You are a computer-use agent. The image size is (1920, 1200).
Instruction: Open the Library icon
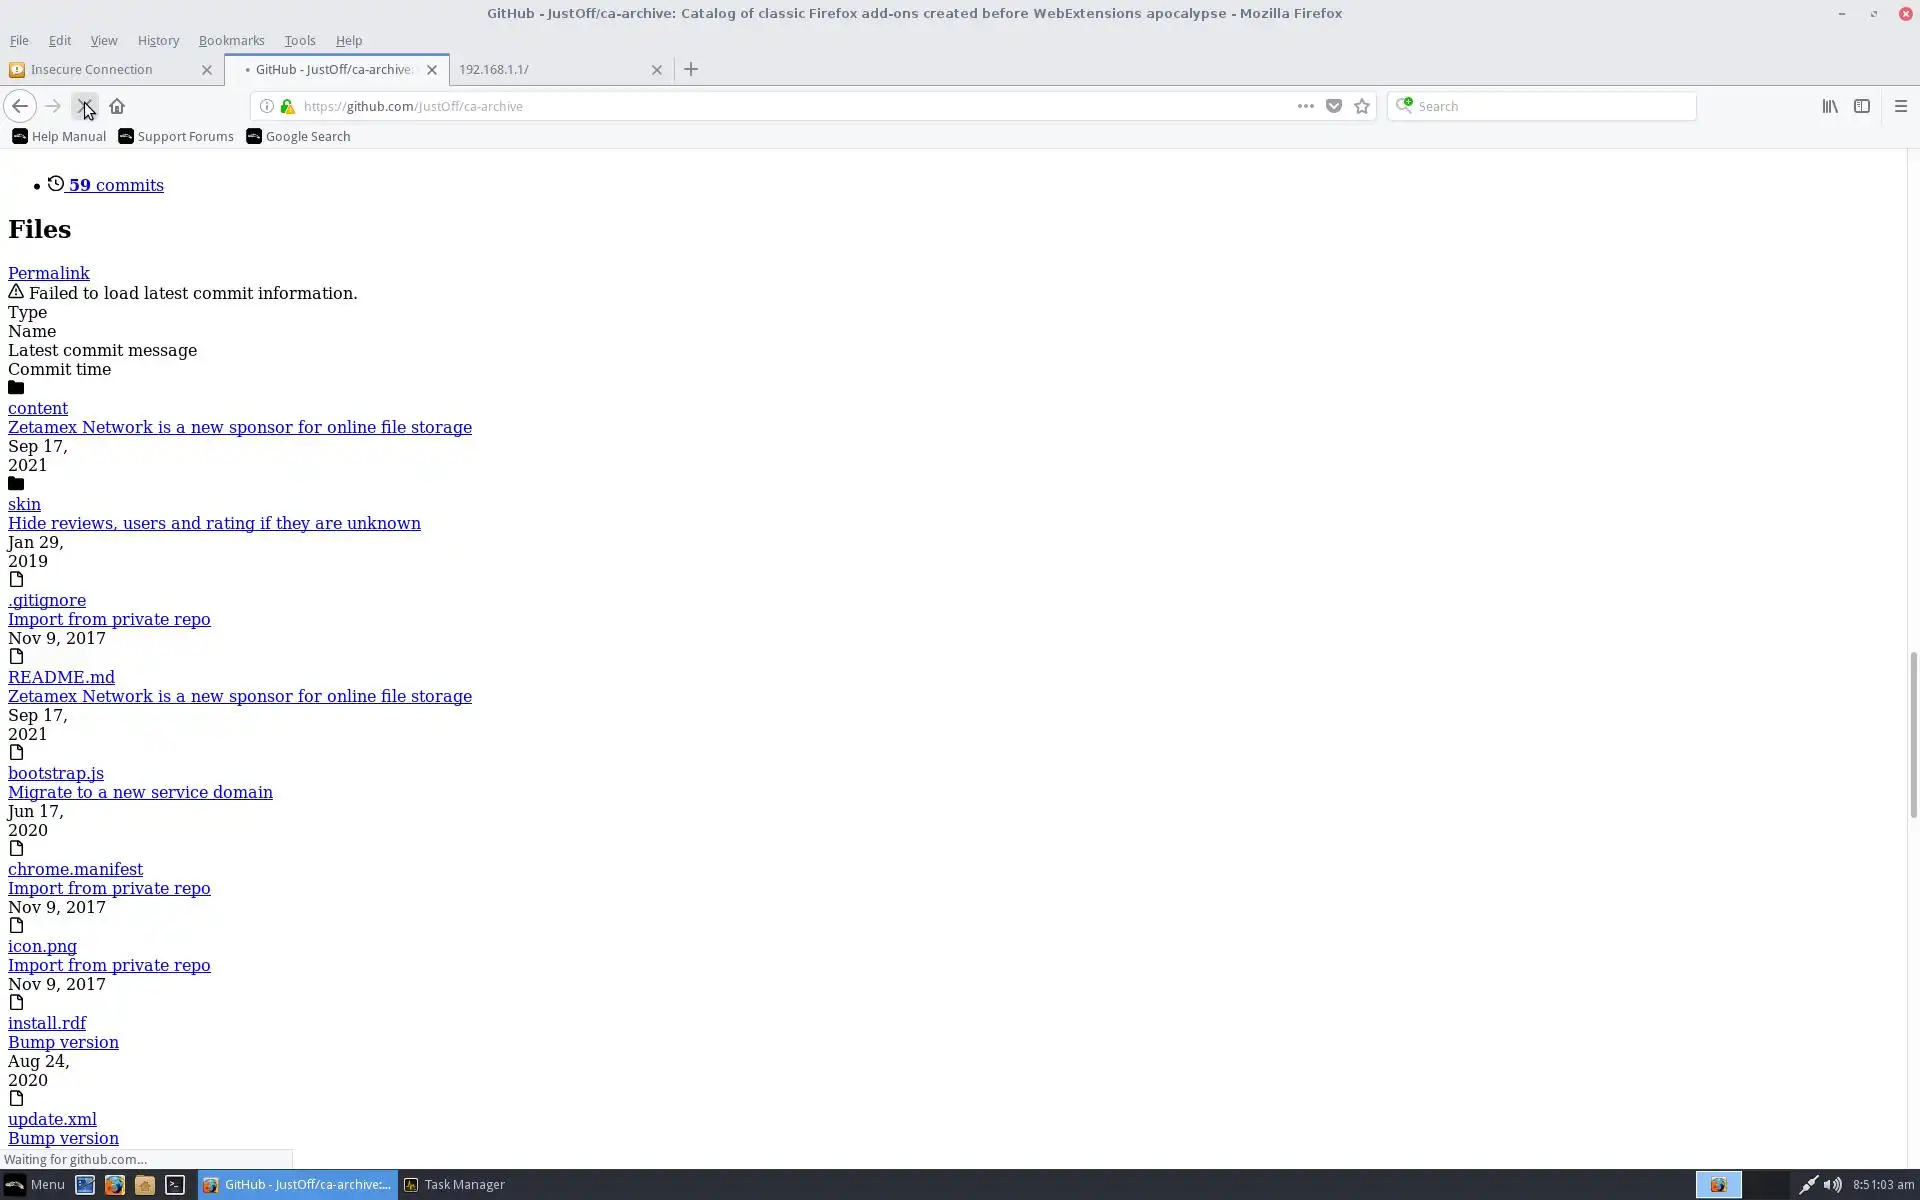tap(1830, 106)
